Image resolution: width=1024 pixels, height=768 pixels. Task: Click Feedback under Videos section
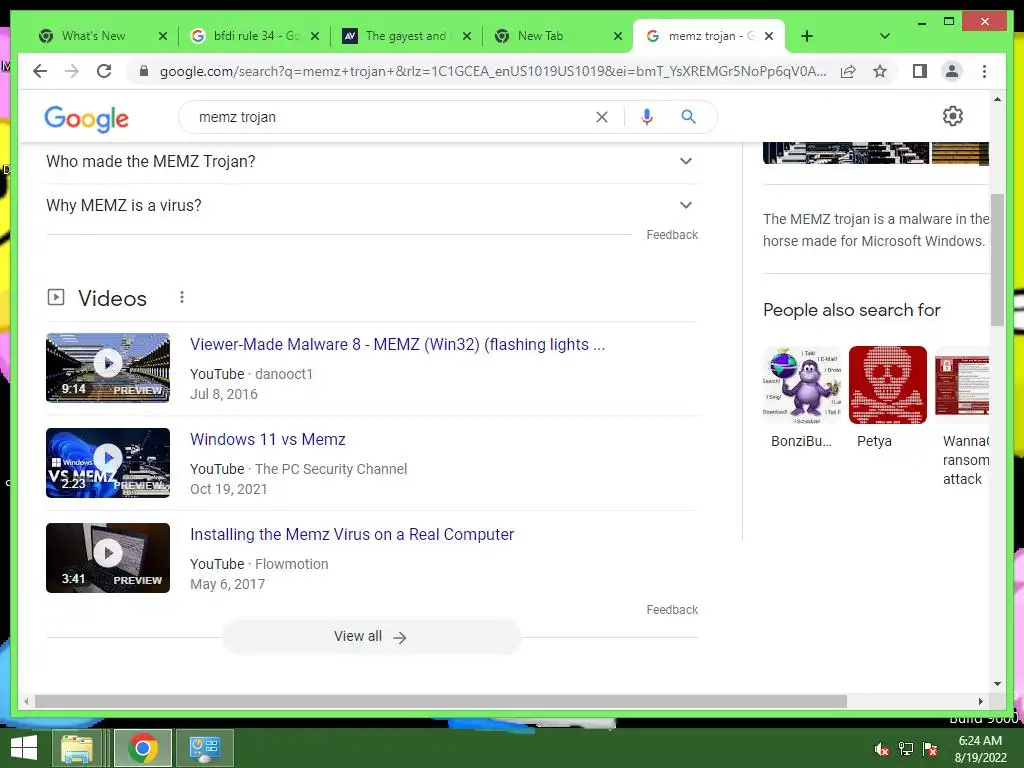point(672,610)
